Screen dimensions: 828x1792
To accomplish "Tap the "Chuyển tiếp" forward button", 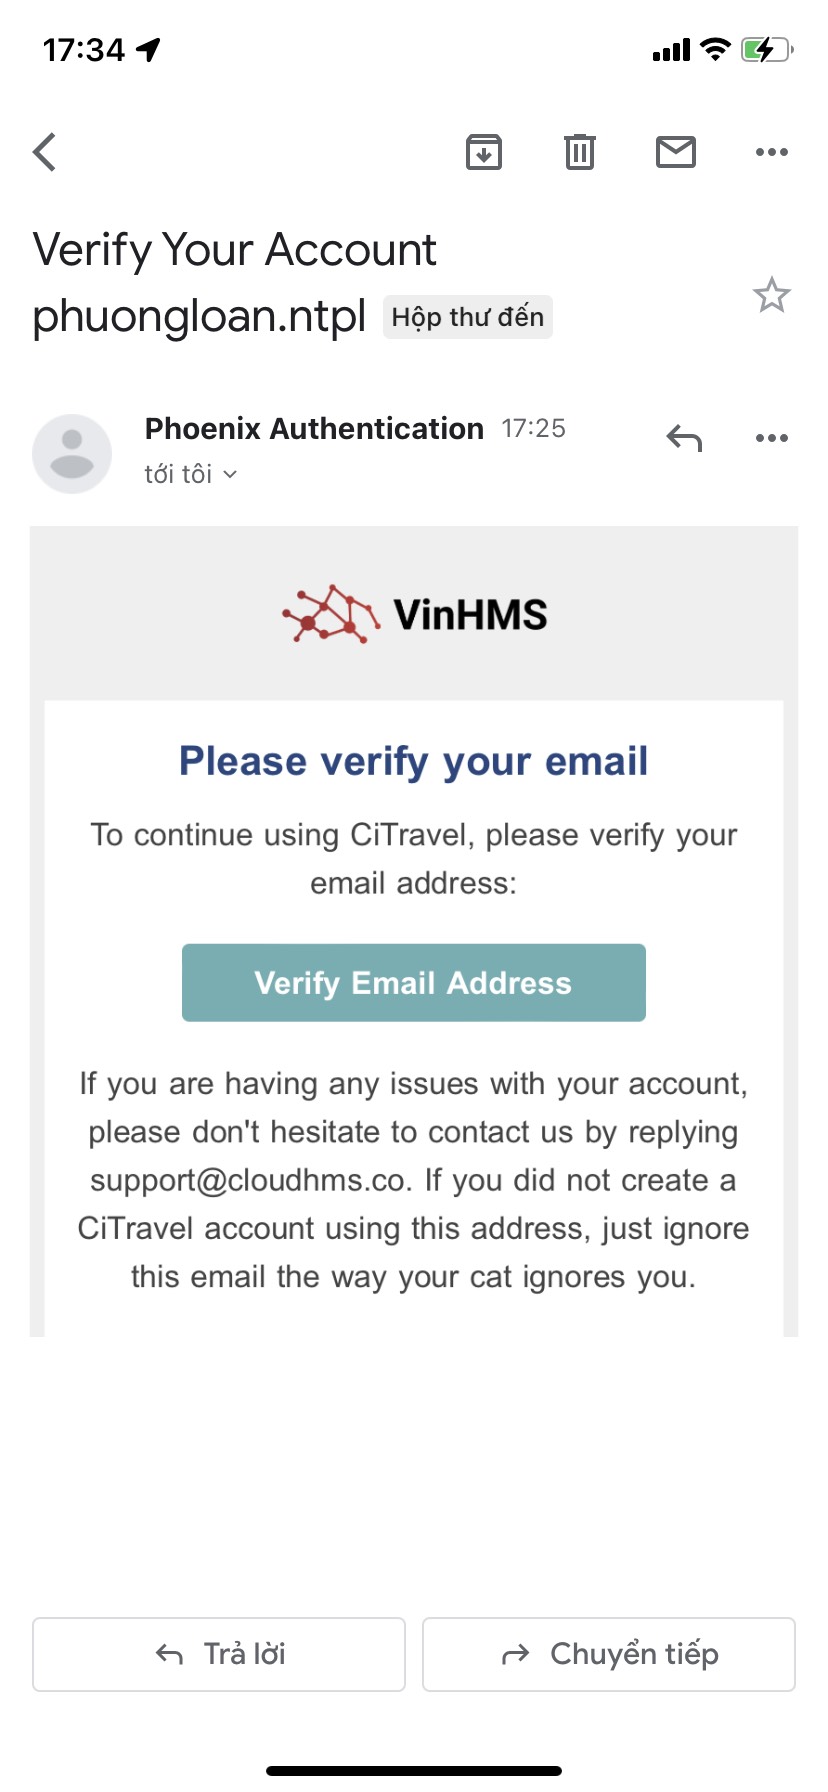I will [x=609, y=1654].
